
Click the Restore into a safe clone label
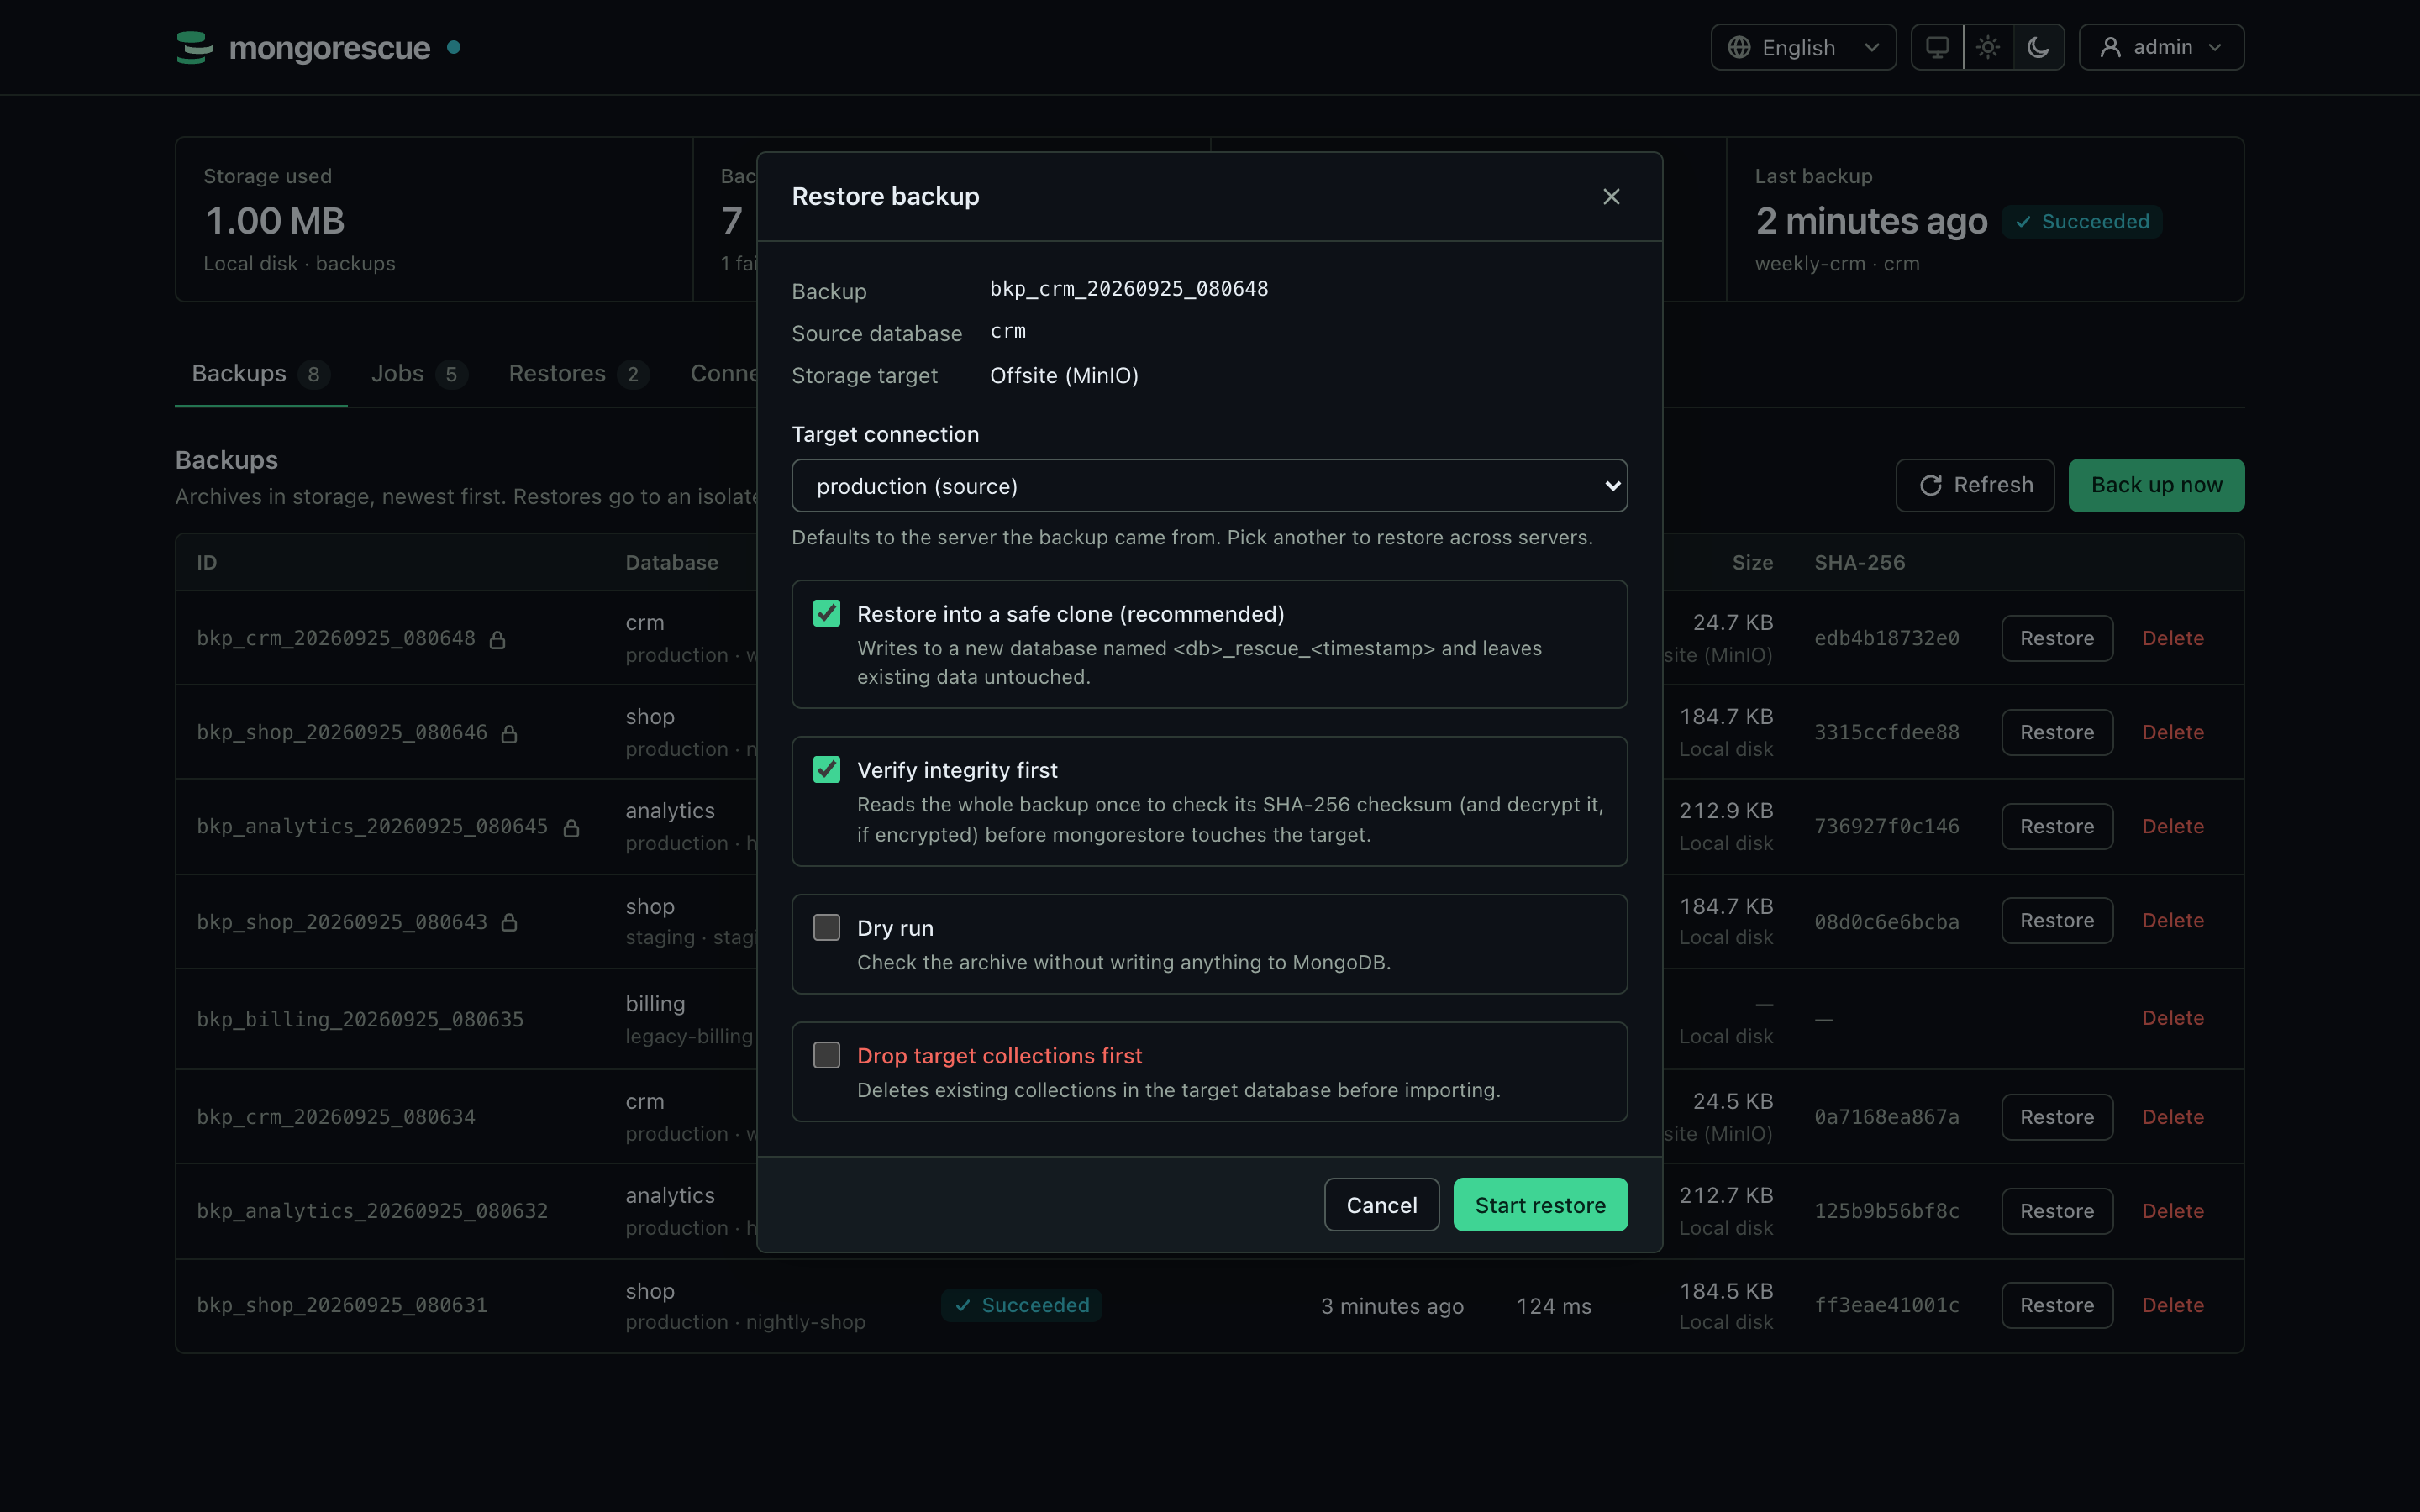click(1070, 613)
